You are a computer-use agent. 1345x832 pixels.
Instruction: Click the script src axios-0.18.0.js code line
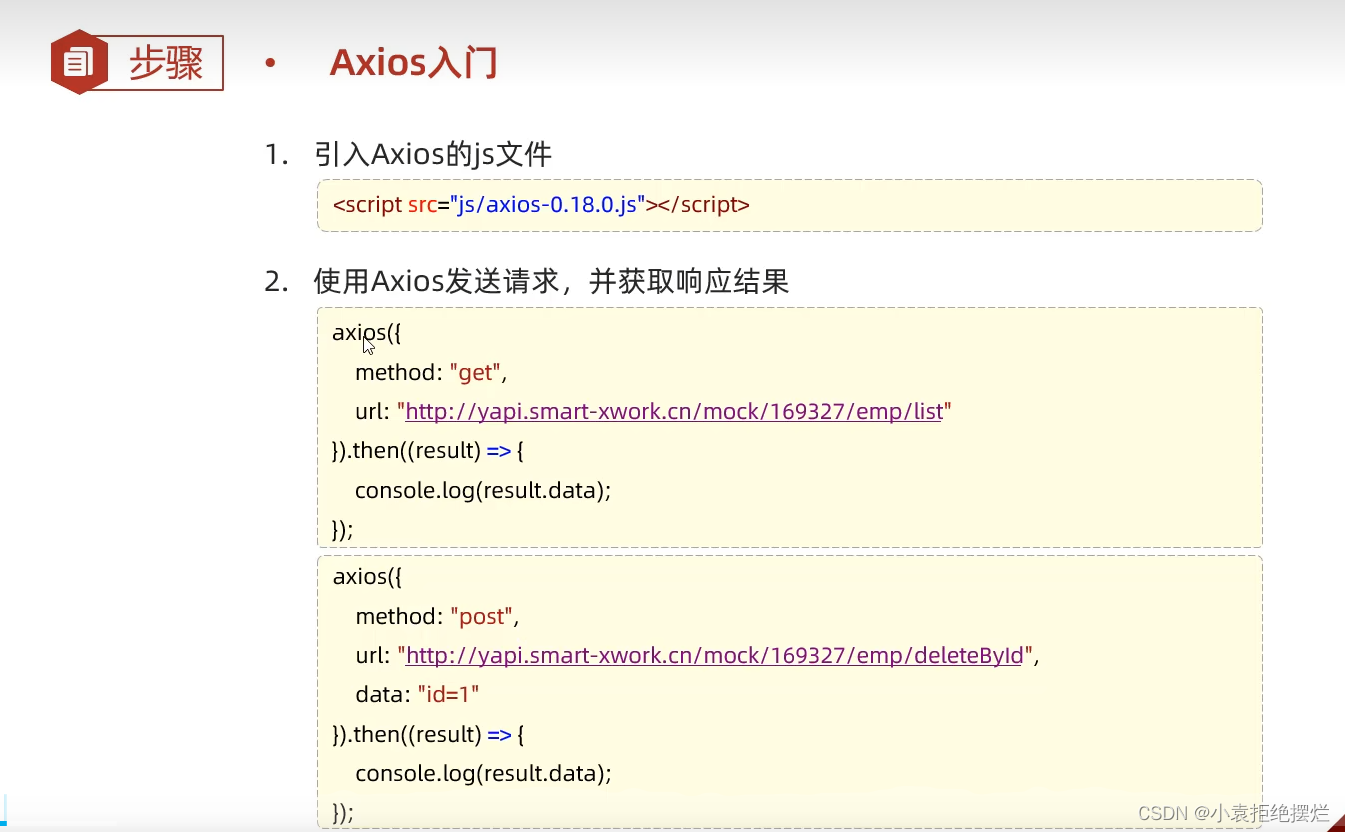click(x=541, y=205)
